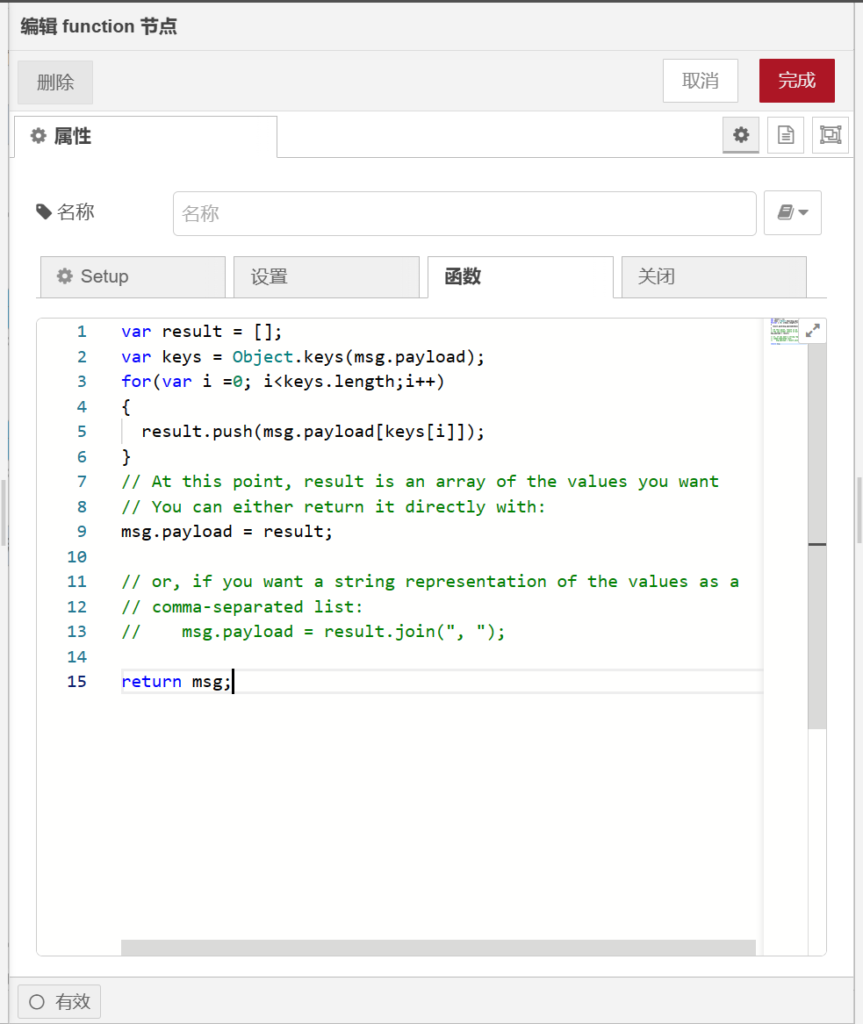Open the node appearance settings icon
This screenshot has height=1024, width=863.
[830, 135]
